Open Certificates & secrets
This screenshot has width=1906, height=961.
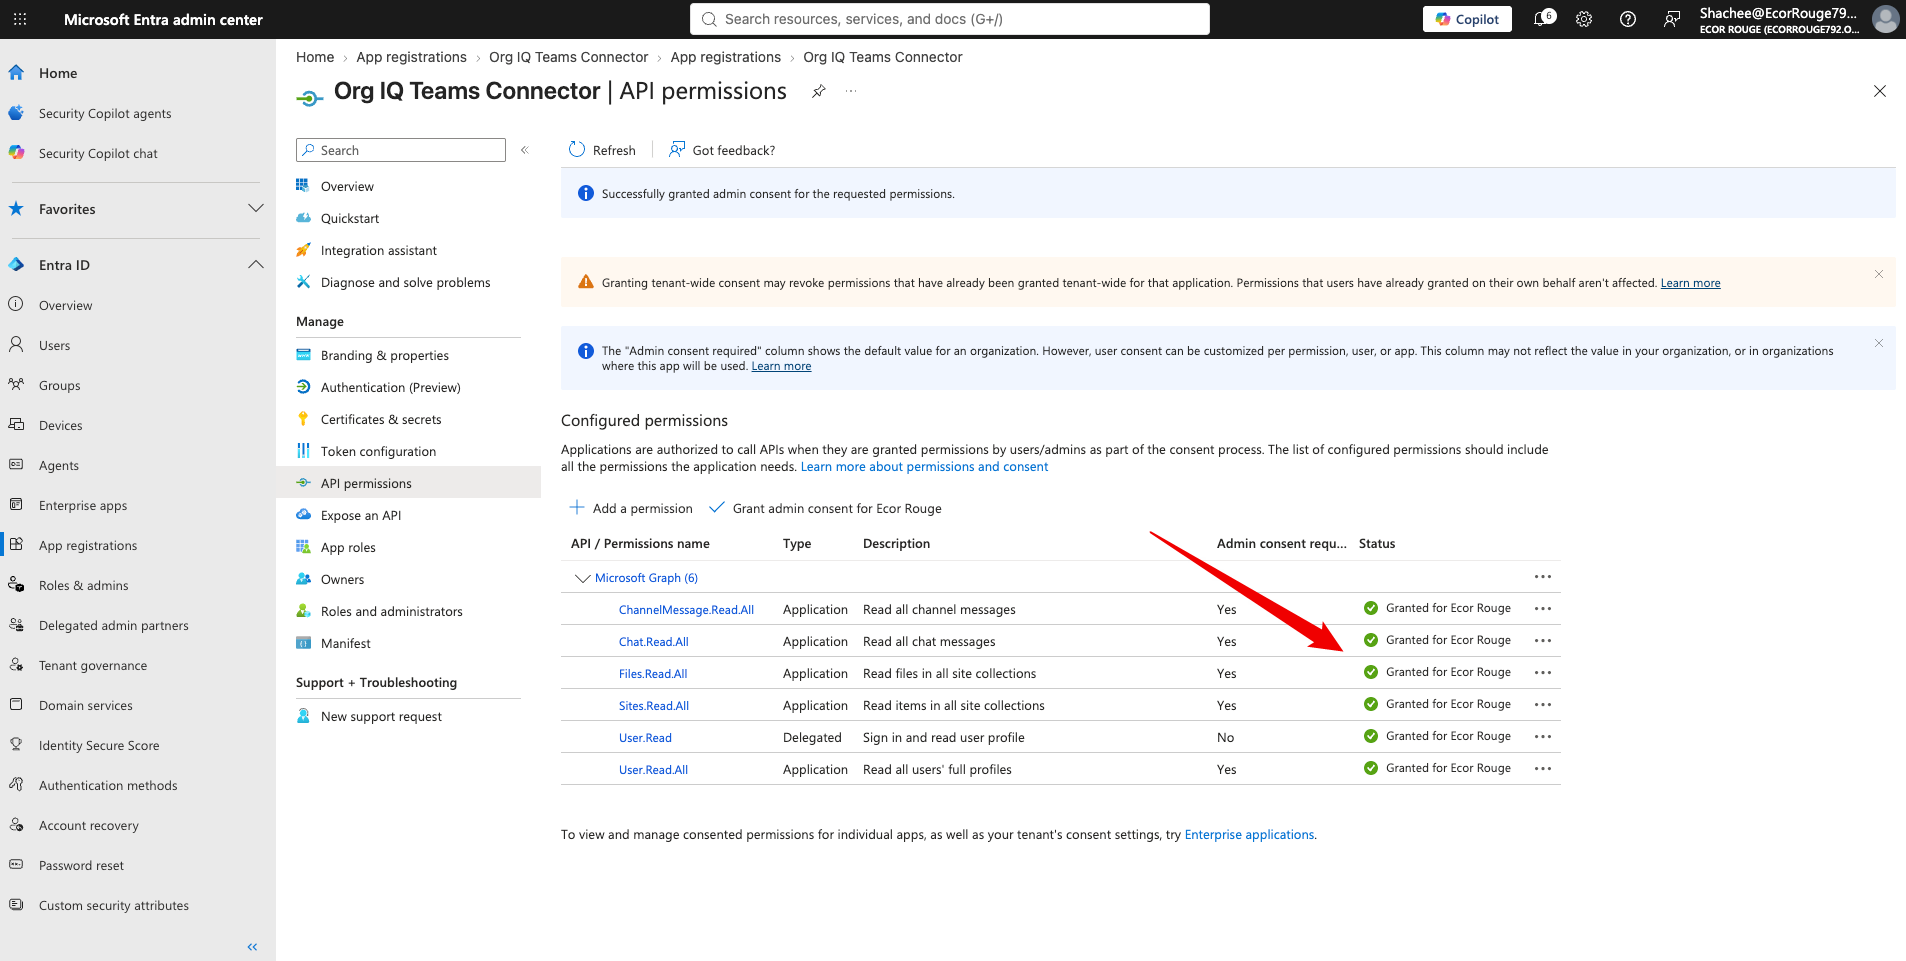coord(381,419)
